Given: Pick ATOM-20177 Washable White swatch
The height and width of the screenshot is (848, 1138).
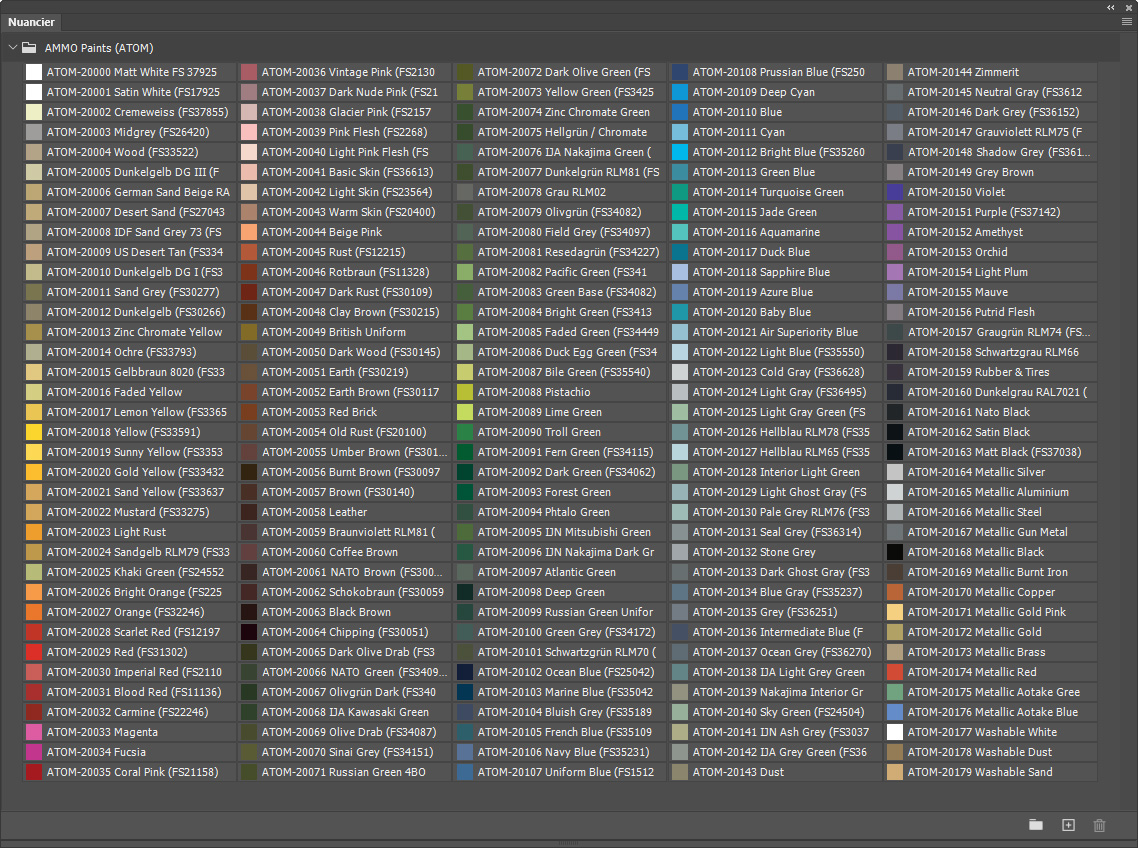Looking at the screenshot, I should (895, 732).
